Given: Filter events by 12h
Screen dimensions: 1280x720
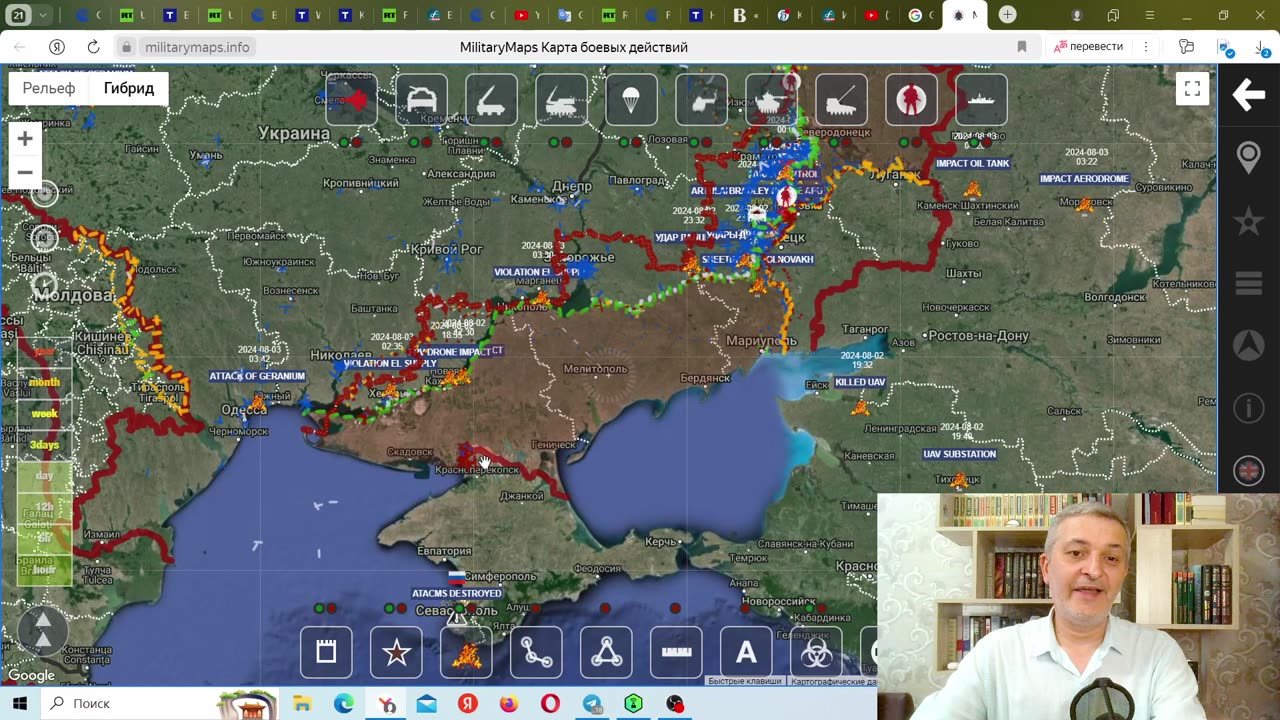Looking at the screenshot, I should pos(44,507).
